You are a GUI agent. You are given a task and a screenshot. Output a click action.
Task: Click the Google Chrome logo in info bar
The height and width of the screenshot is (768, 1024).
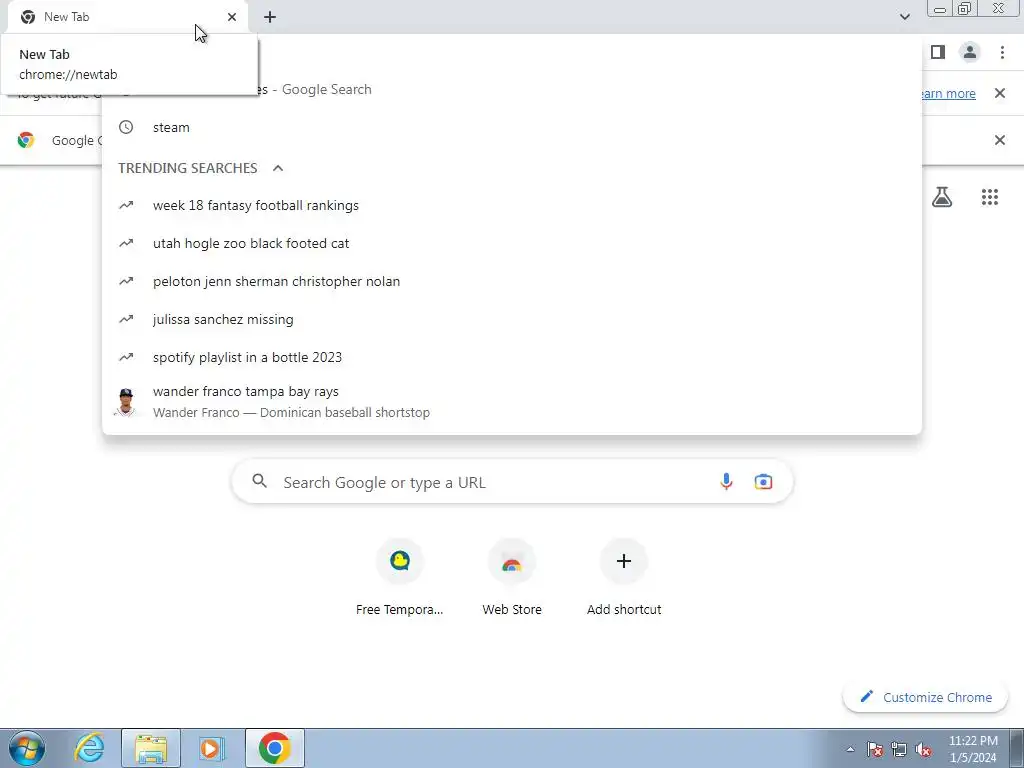coord(26,140)
